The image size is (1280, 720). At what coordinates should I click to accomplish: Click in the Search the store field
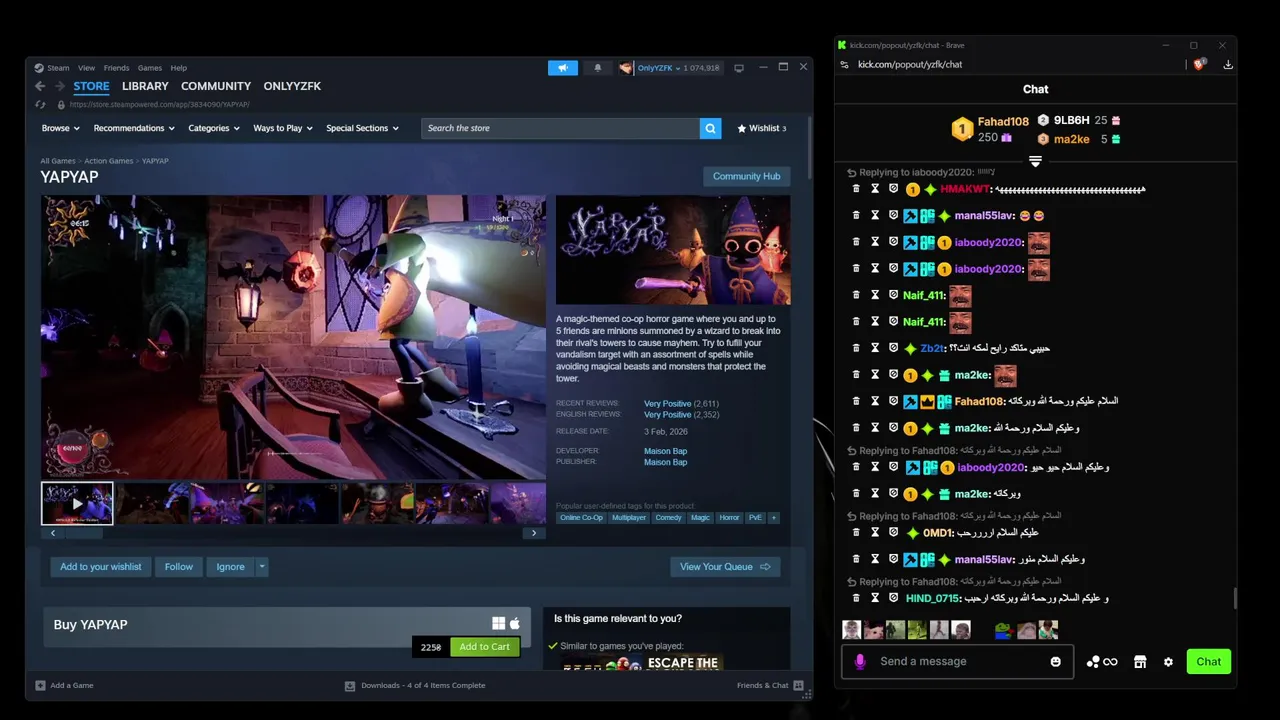point(560,128)
